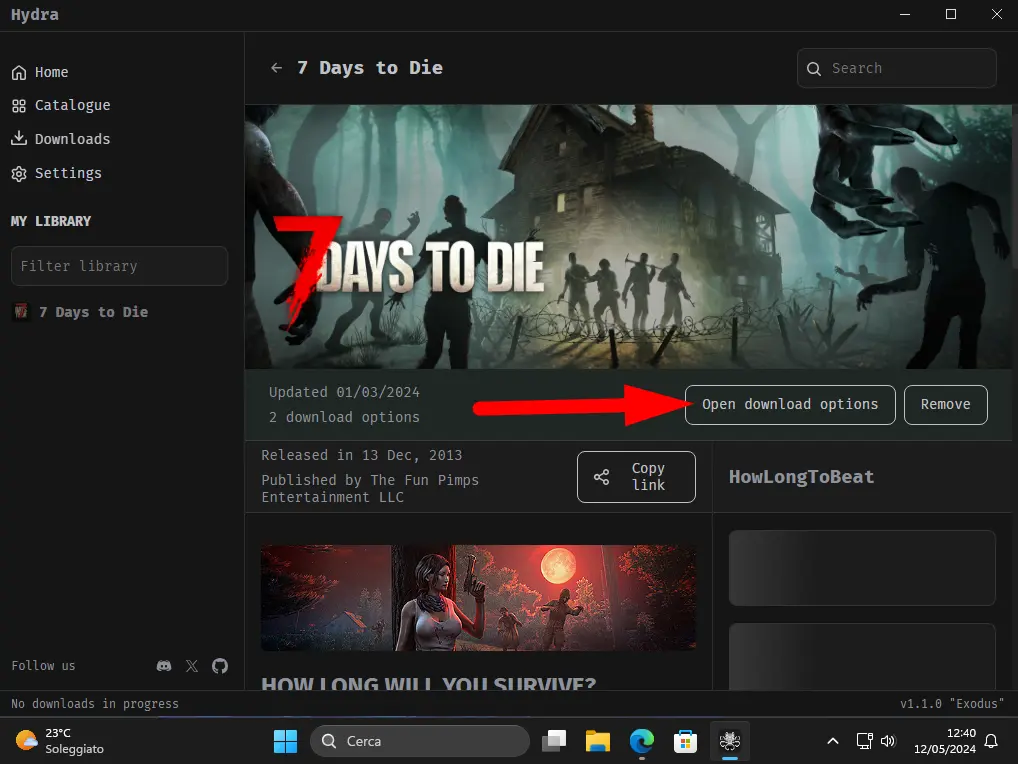
Task: Open the X social link icon
Action: pos(192,666)
